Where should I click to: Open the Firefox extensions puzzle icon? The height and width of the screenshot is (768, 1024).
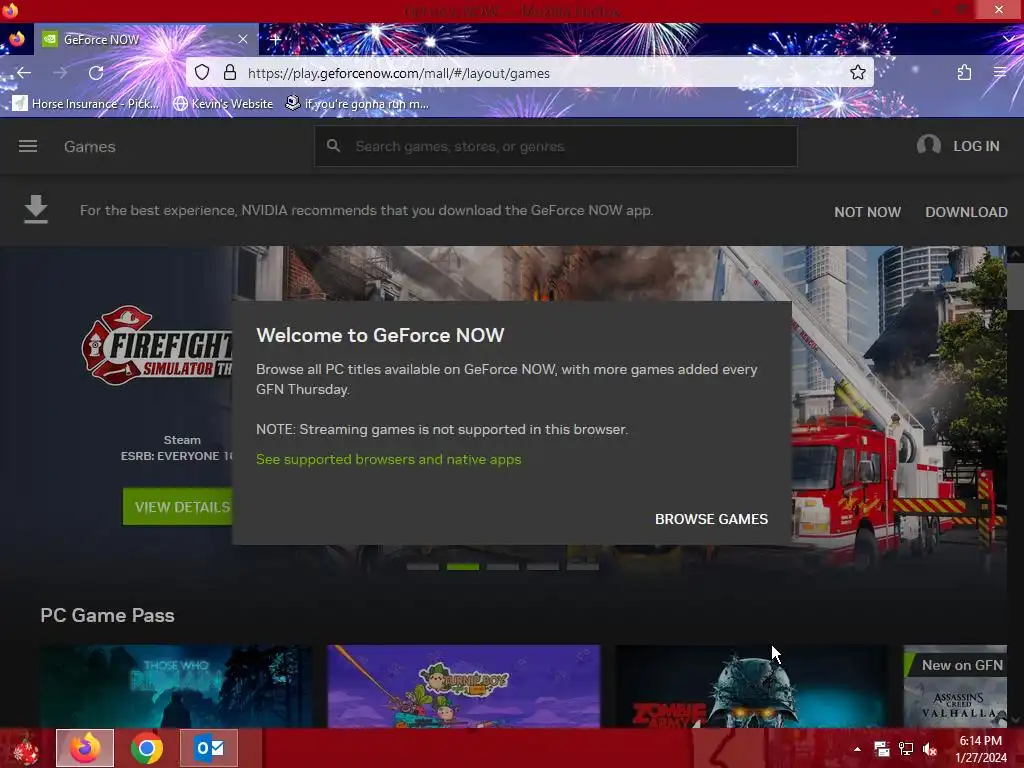point(964,72)
